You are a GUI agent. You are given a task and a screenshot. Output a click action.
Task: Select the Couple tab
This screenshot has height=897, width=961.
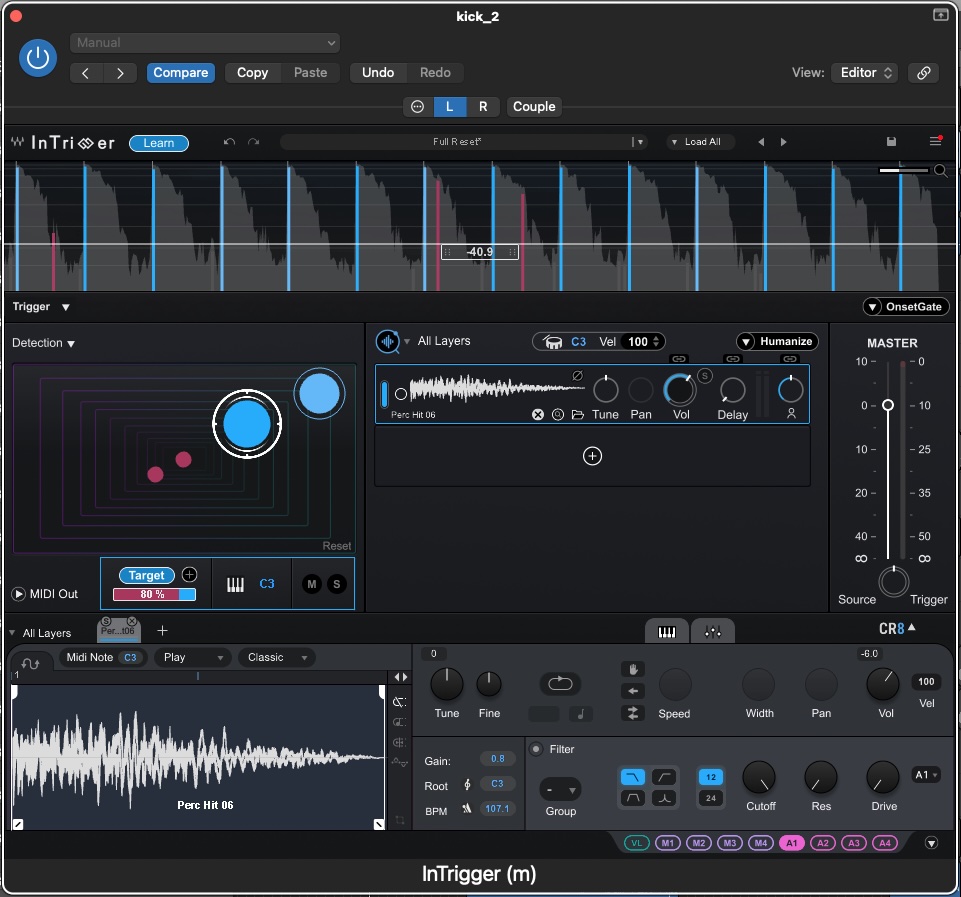tap(533, 107)
